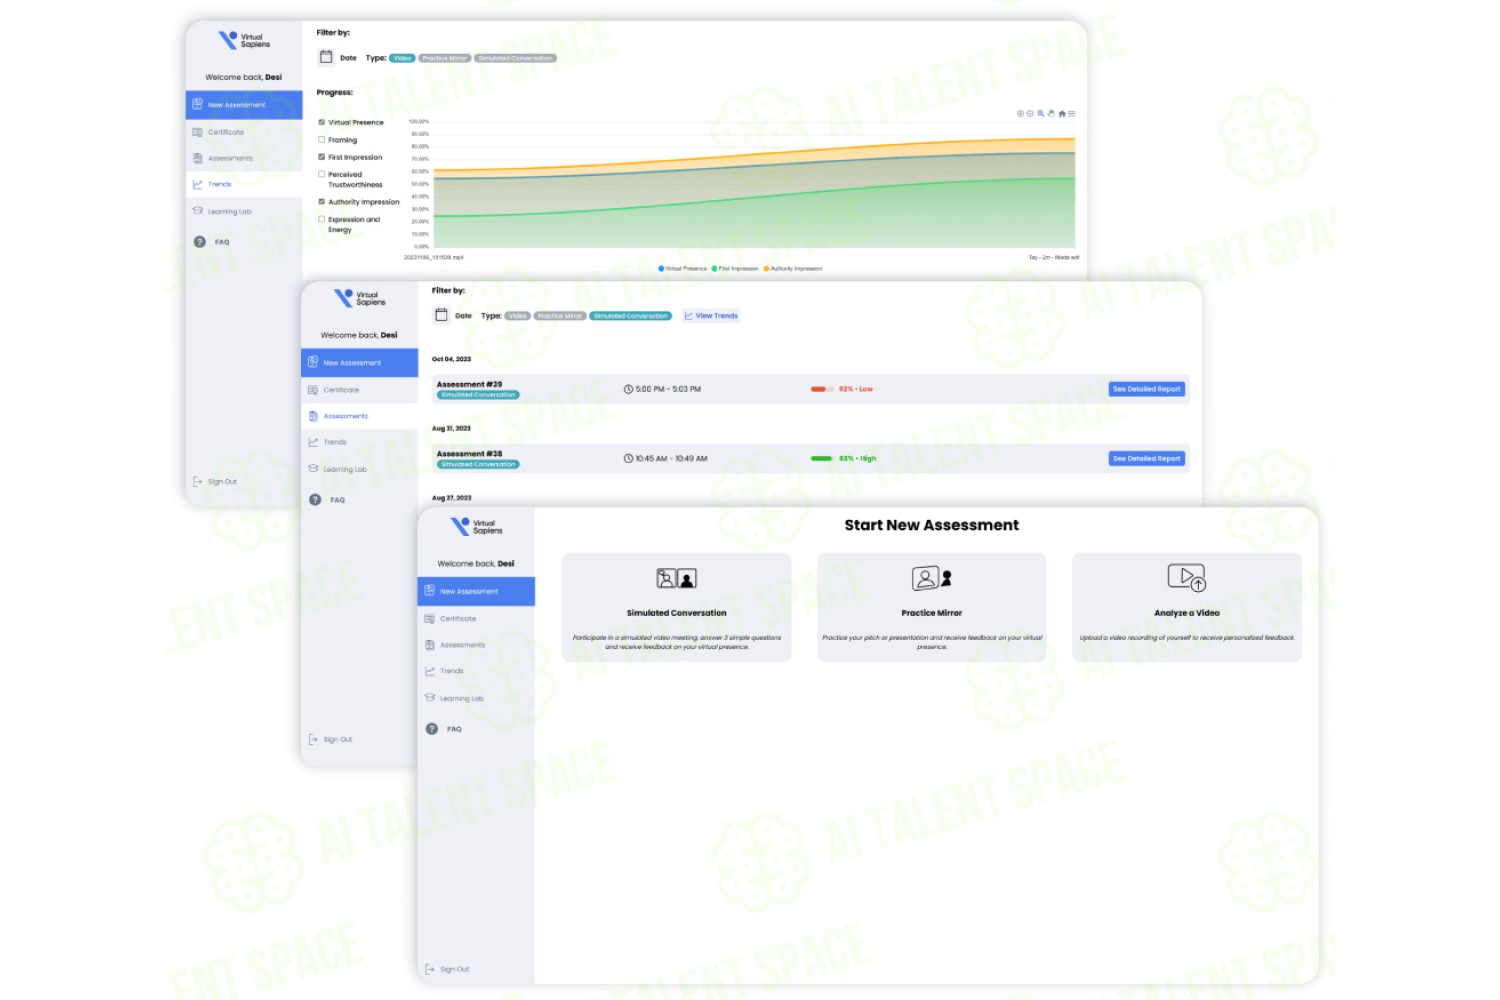Click Simulated Conversation tag under Assessment #39

pos(478,395)
